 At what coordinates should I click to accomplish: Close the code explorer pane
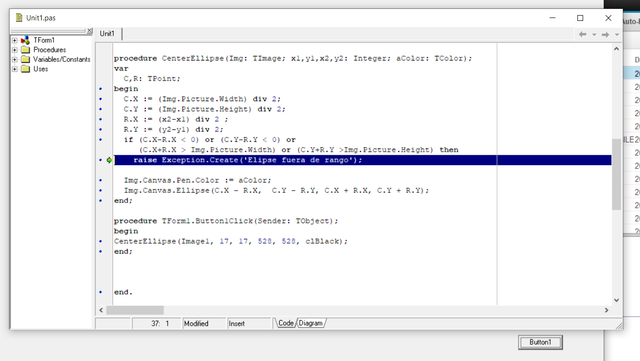click(x=90, y=31)
